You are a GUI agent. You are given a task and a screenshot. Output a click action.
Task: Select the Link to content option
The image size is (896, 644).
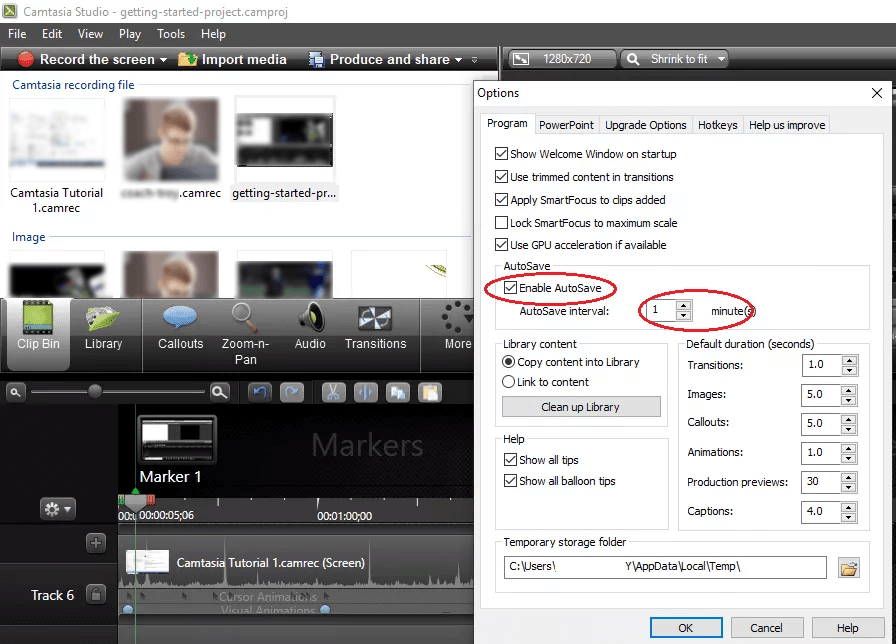coord(509,382)
